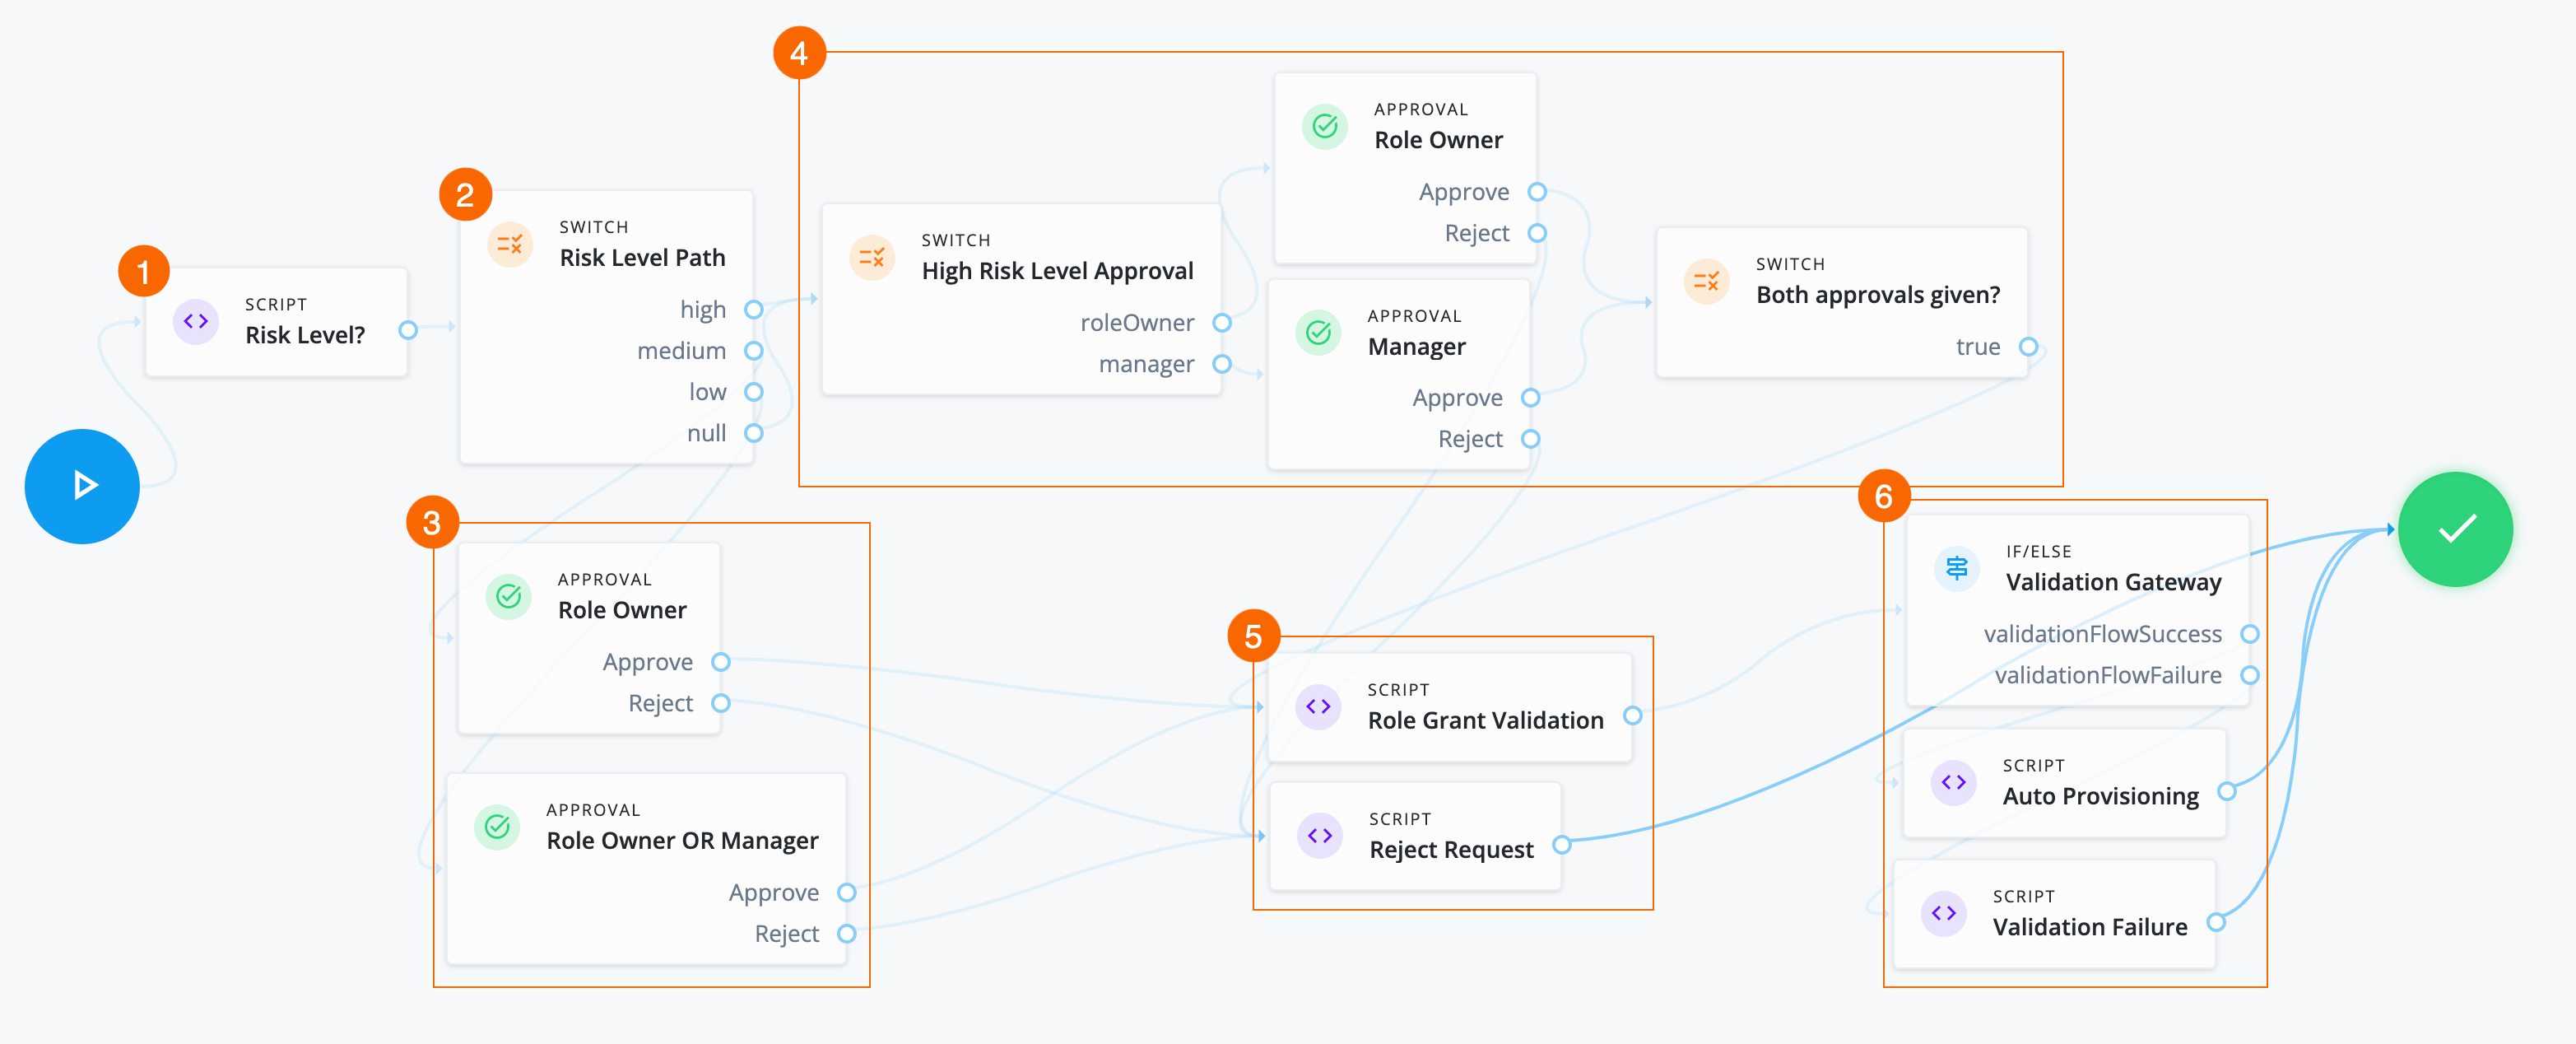This screenshot has height=1044, width=2576.
Task: Click the blue start playback node
Action: click(81, 486)
